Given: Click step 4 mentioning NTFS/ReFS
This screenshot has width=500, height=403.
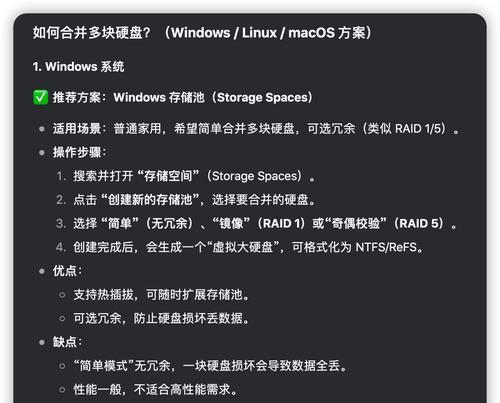Looking at the screenshot, I should (x=248, y=247).
